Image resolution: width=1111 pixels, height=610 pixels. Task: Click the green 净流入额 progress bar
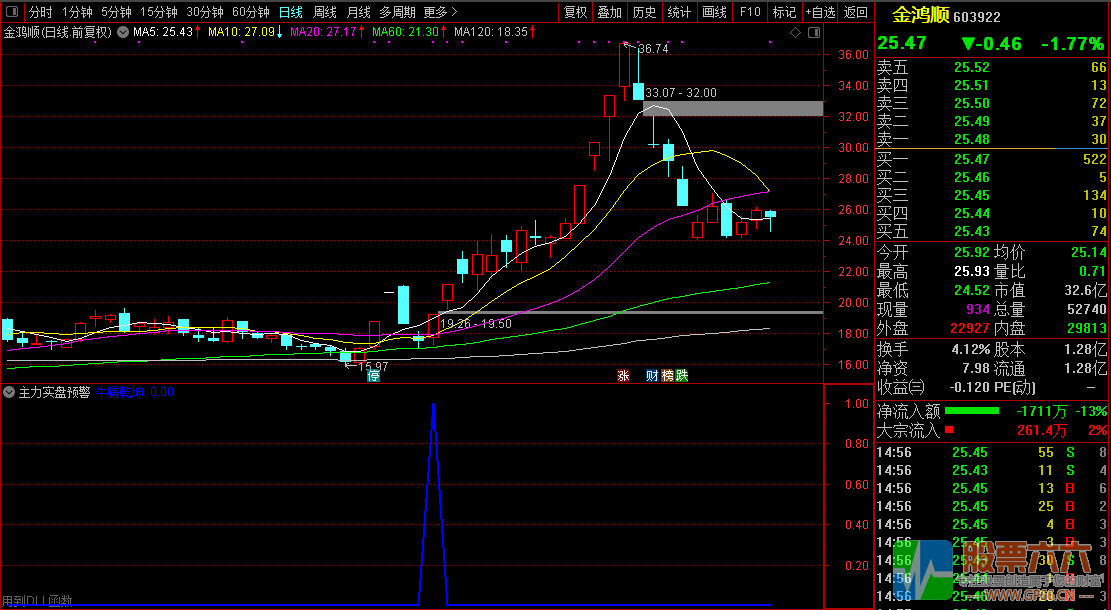pos(972,411)
